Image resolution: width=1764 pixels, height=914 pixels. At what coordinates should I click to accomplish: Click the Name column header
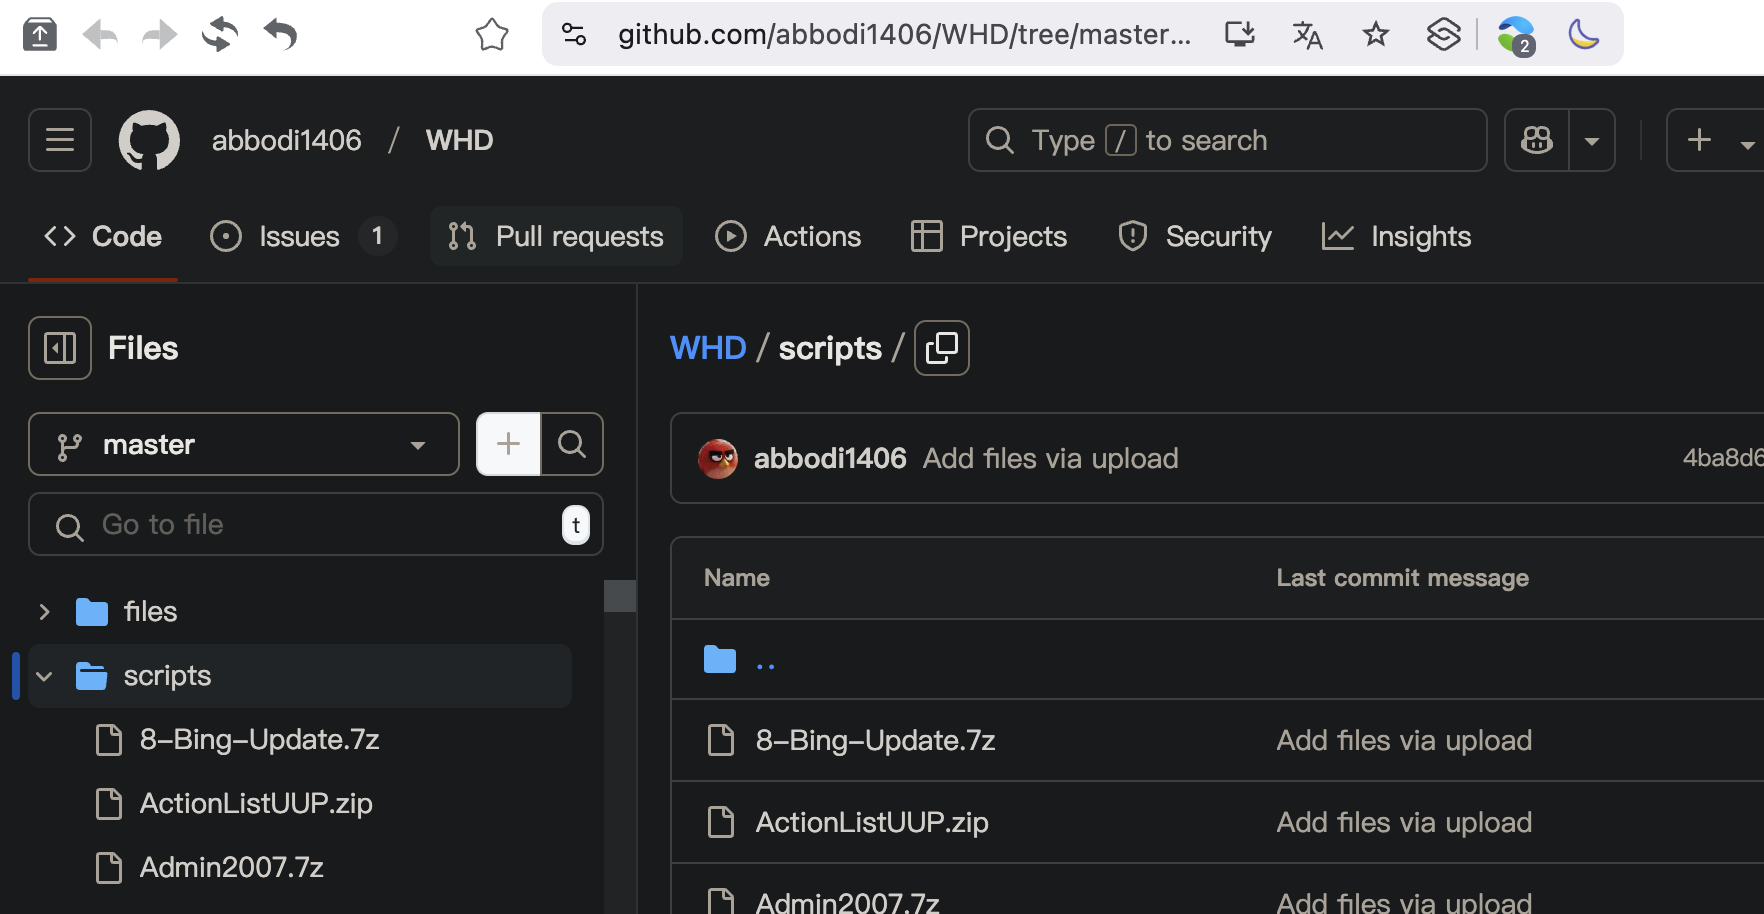[737, 578]
